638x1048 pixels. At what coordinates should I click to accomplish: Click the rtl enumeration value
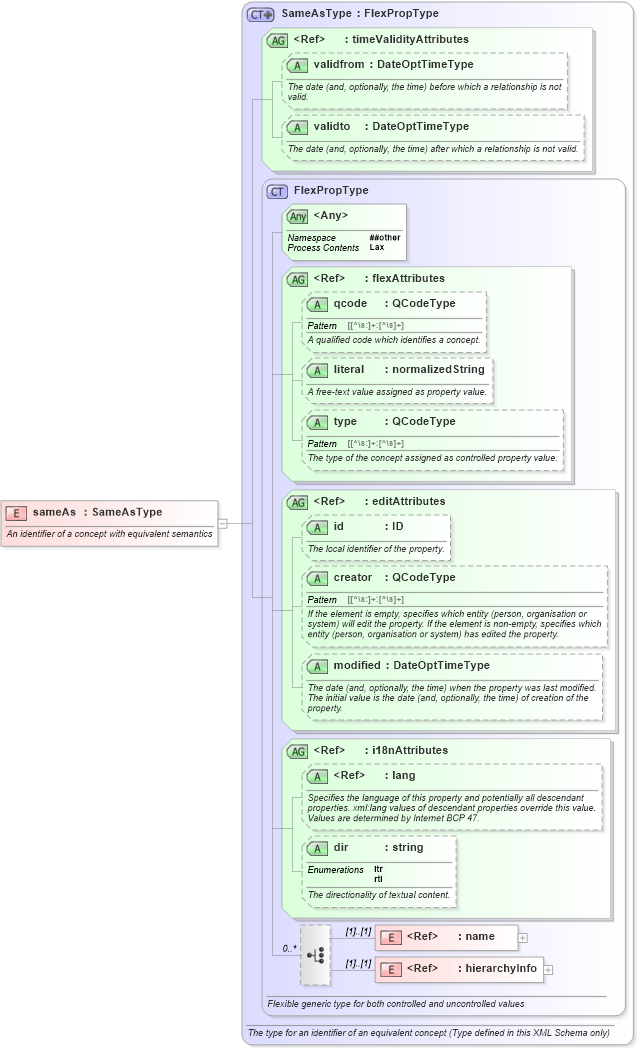coord(378,879)
